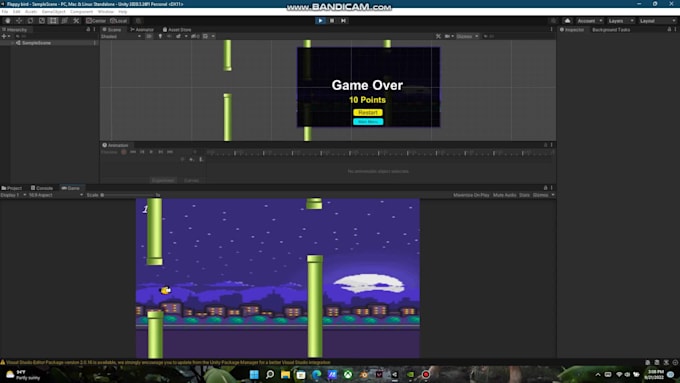Select the Move tool in toolbar
Image resolution: width=680 pixels, height=383 pixels.
click(19, 21)
